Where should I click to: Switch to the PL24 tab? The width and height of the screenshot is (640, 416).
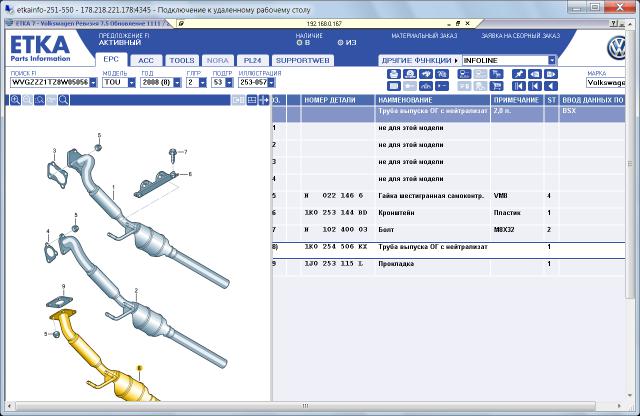[x=252, y=60]
